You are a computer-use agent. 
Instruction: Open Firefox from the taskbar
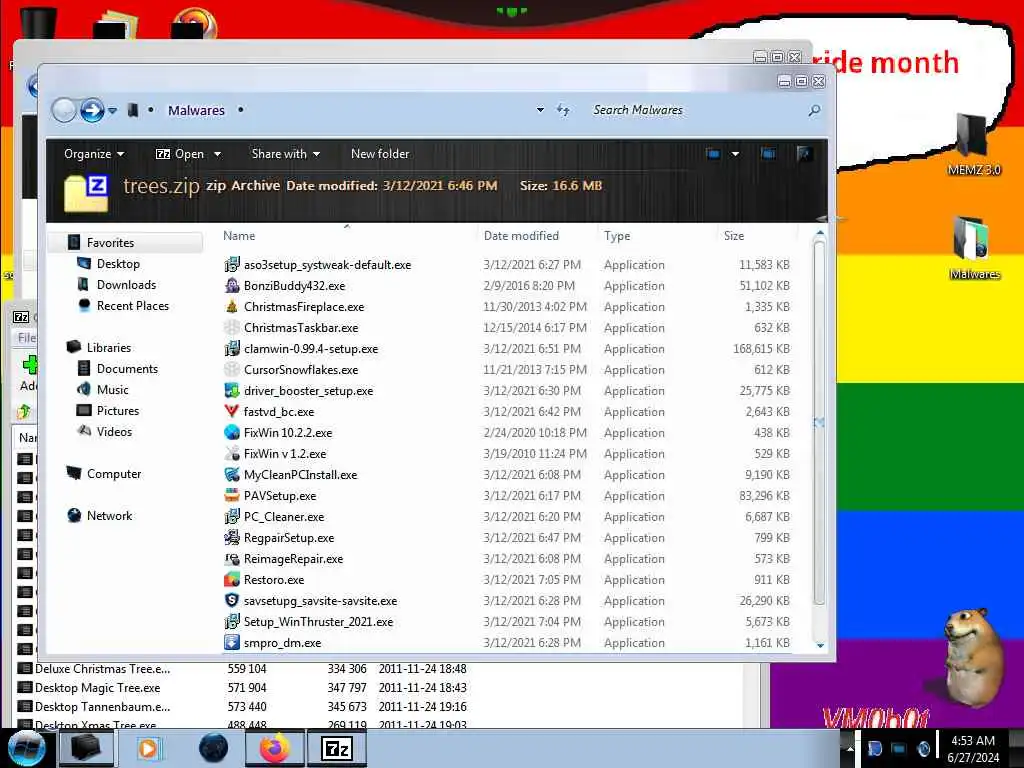[x=274, y=748]
